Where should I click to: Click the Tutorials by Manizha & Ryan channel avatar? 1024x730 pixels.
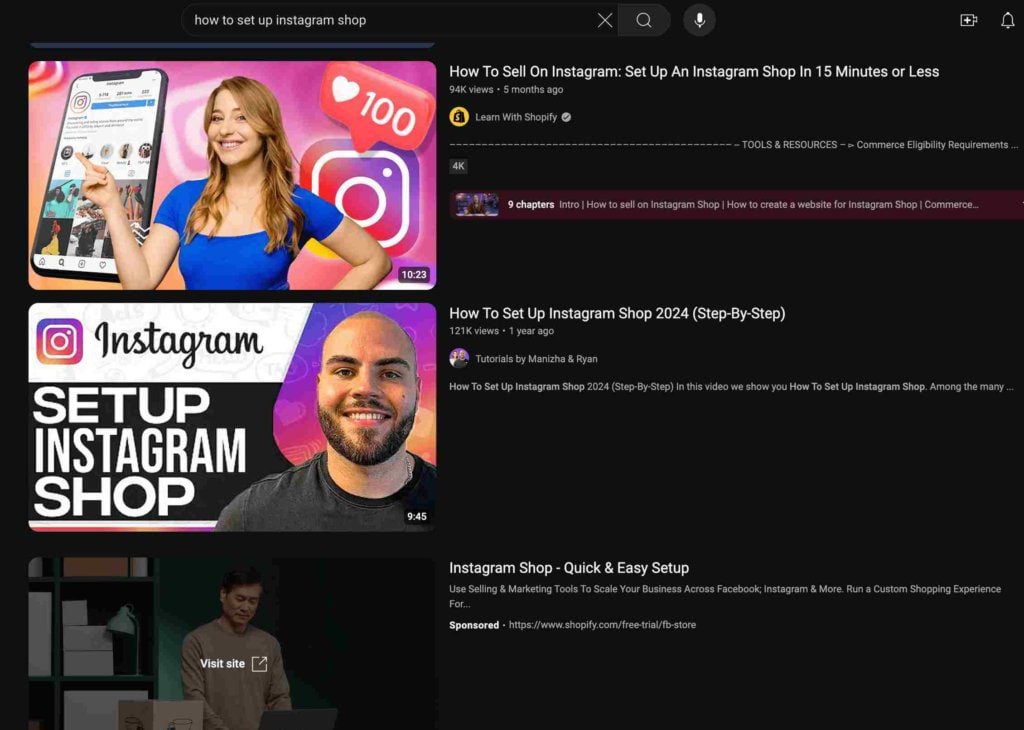459,358
